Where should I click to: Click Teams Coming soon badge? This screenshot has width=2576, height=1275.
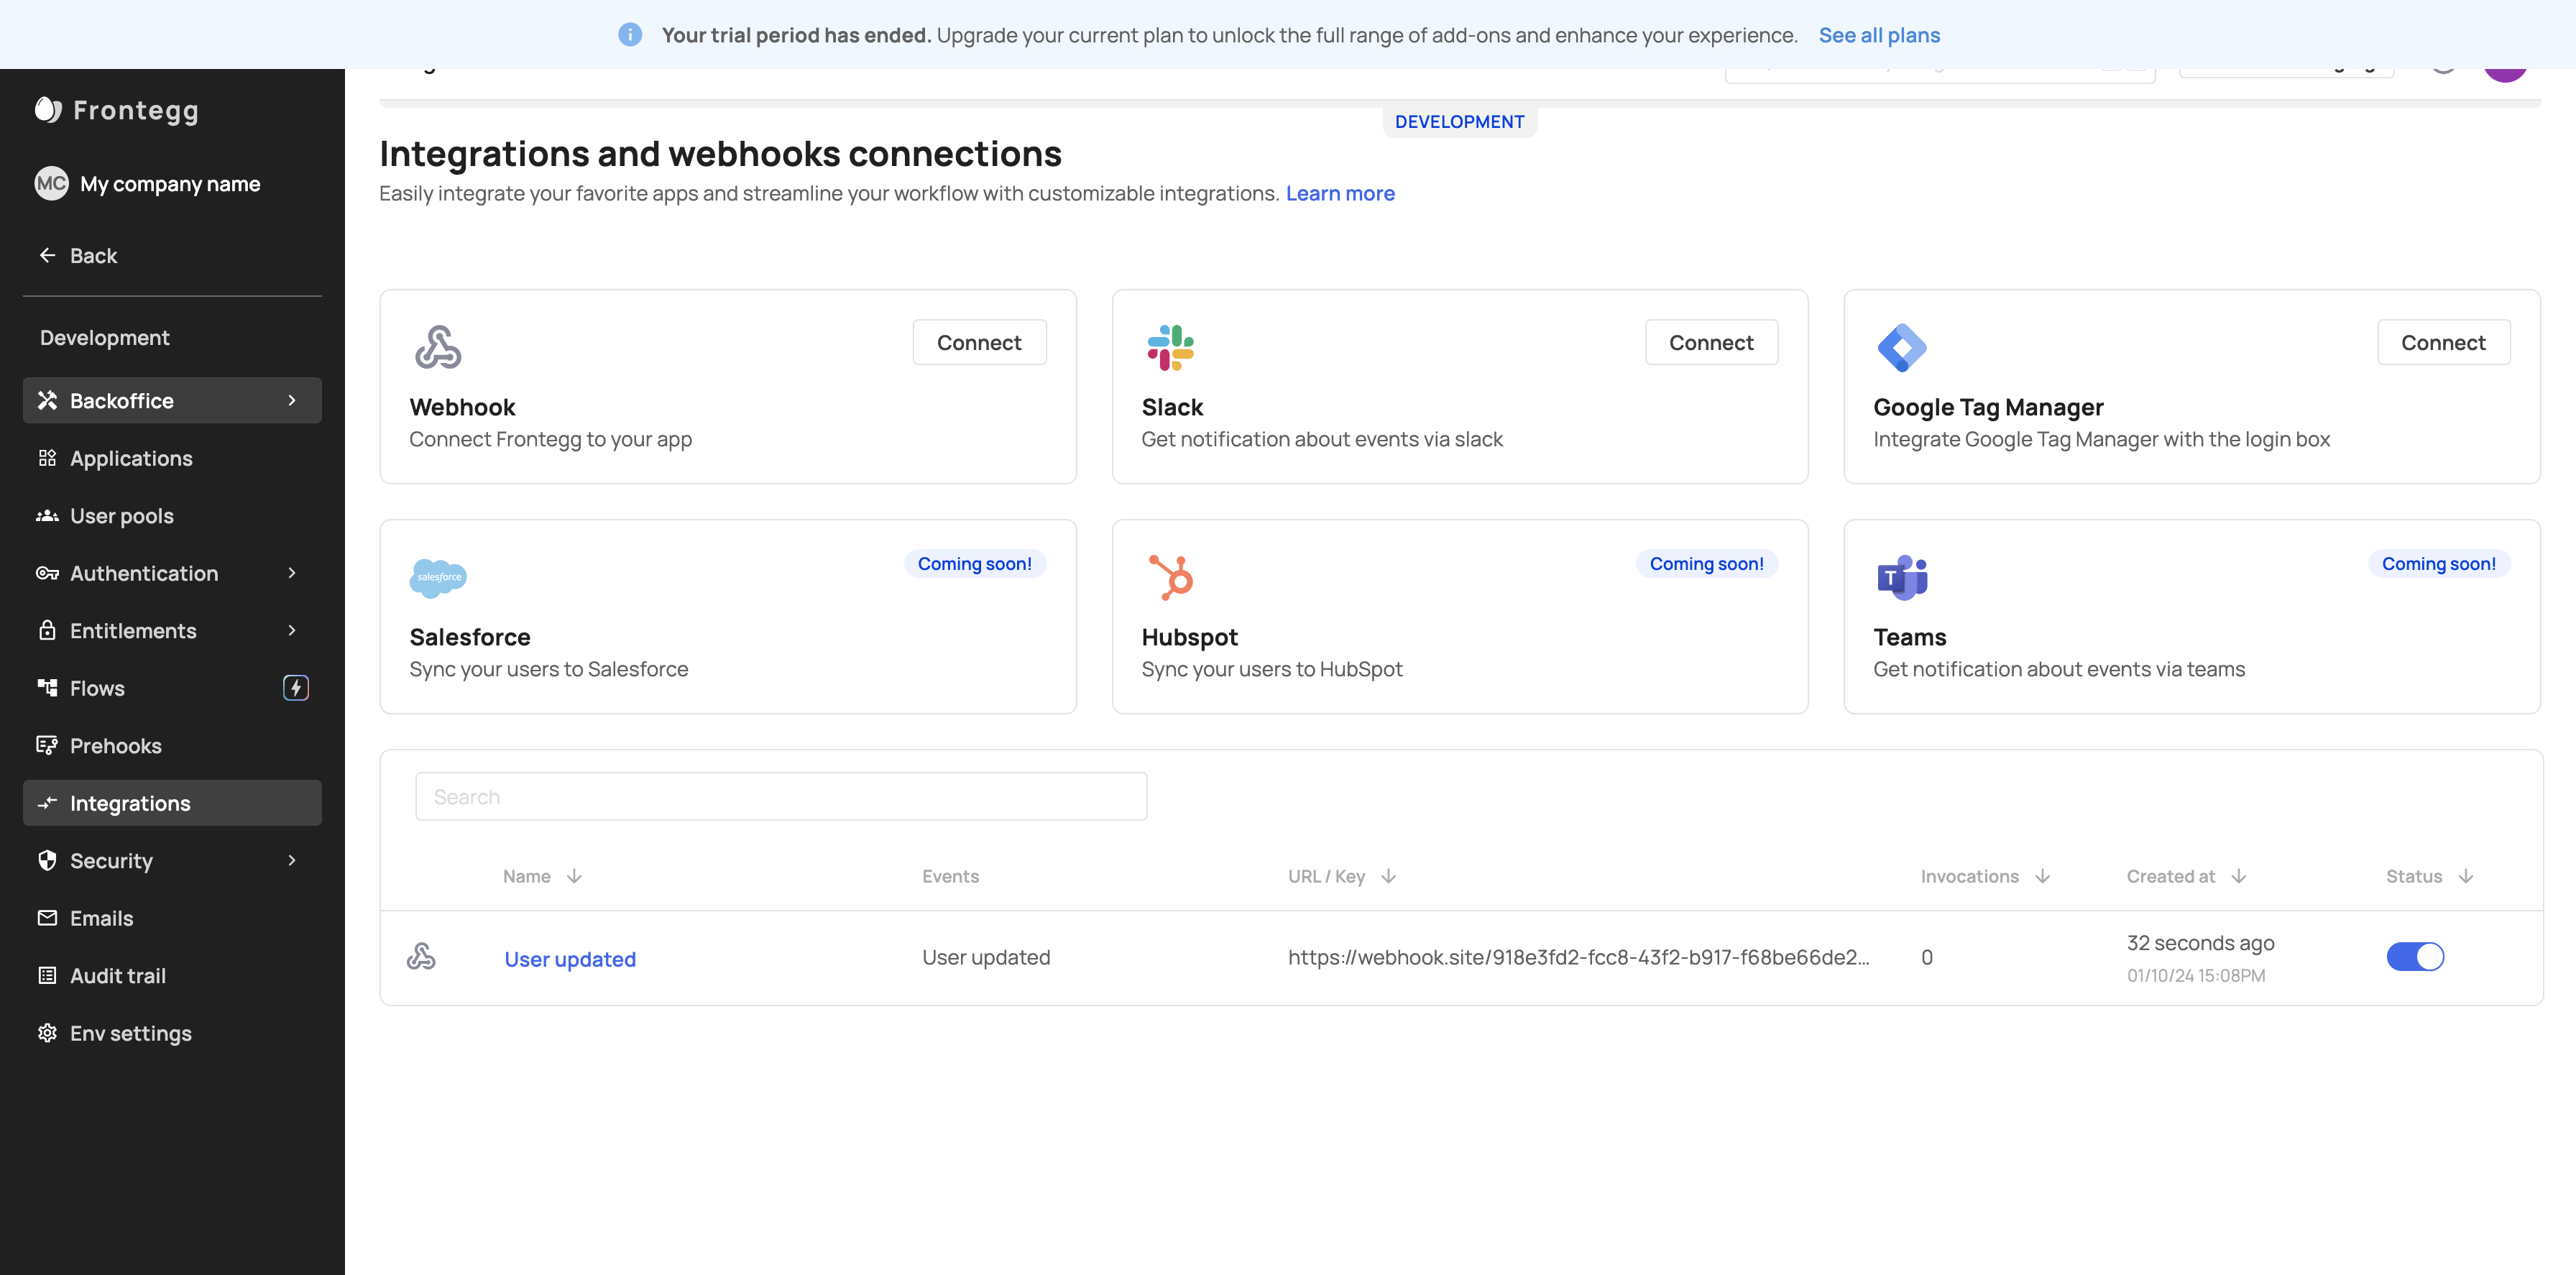pos(2438,563)
